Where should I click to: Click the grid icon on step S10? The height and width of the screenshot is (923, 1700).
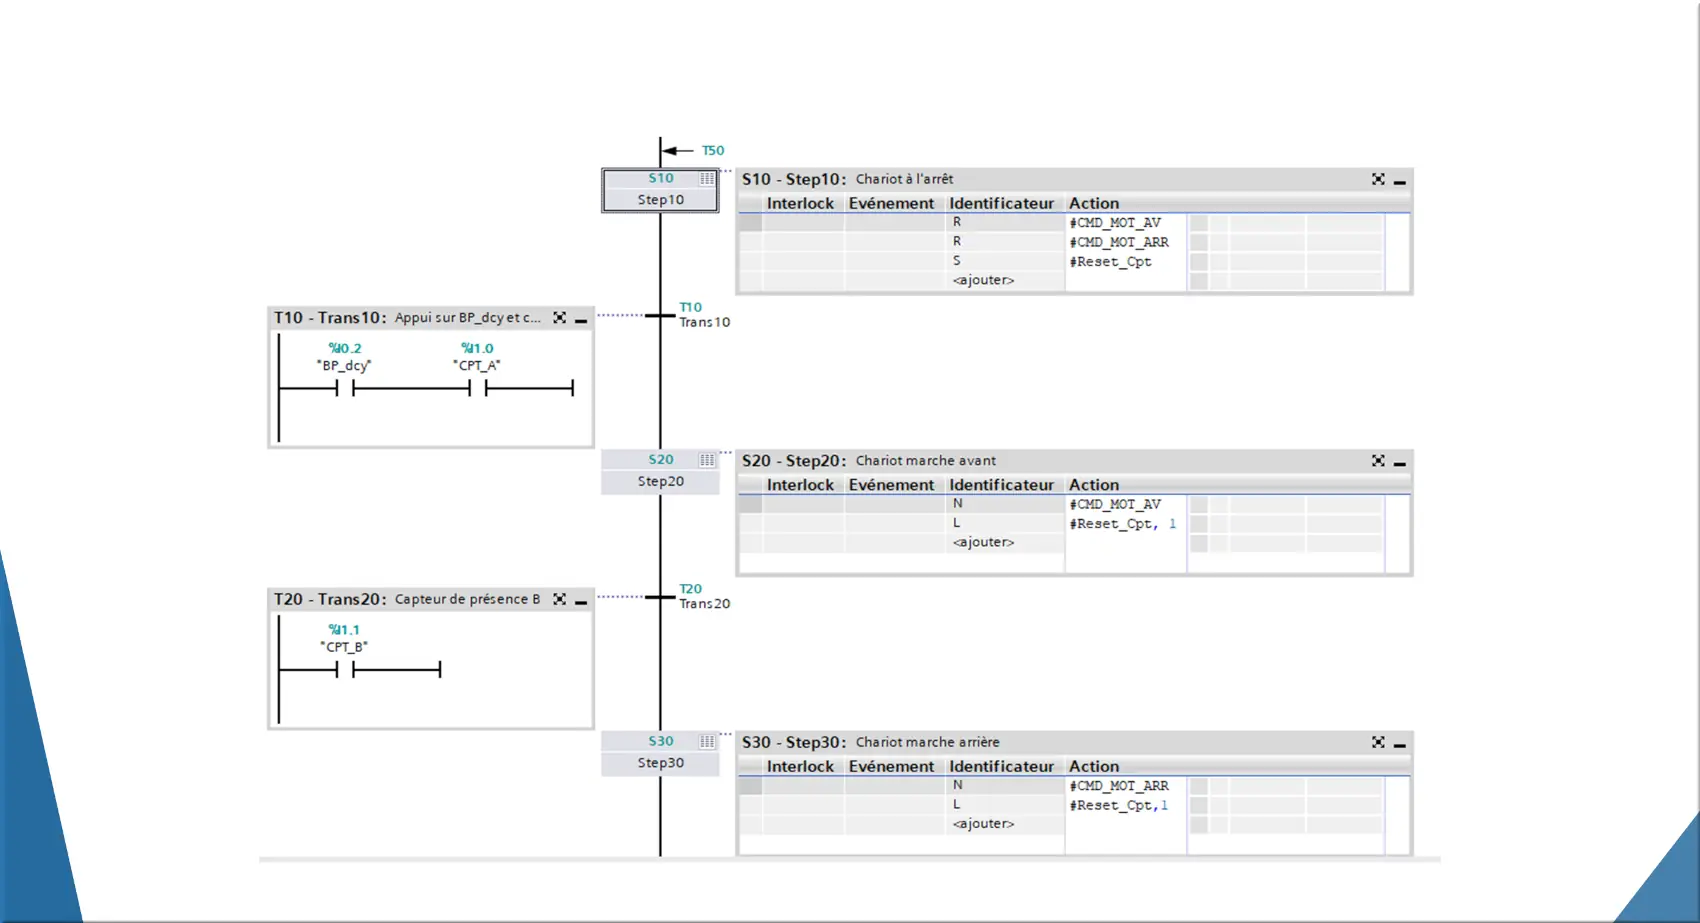[x=707, y=179]
